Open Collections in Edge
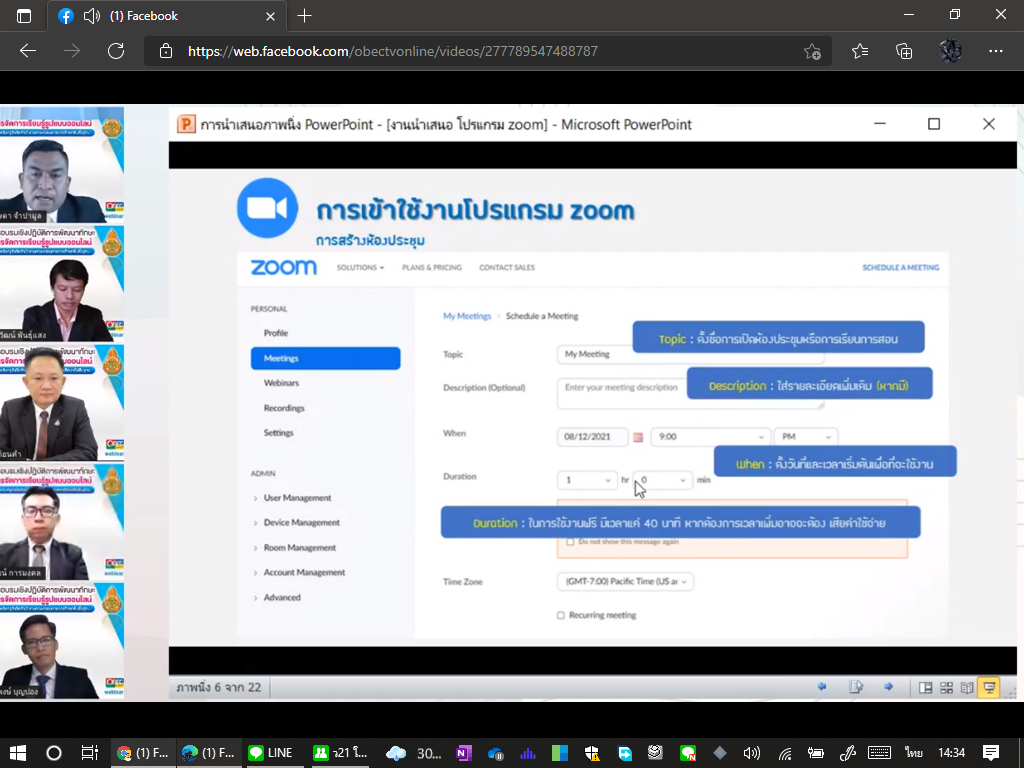The width and height of the screenshot is (1024, 768). 904,51
